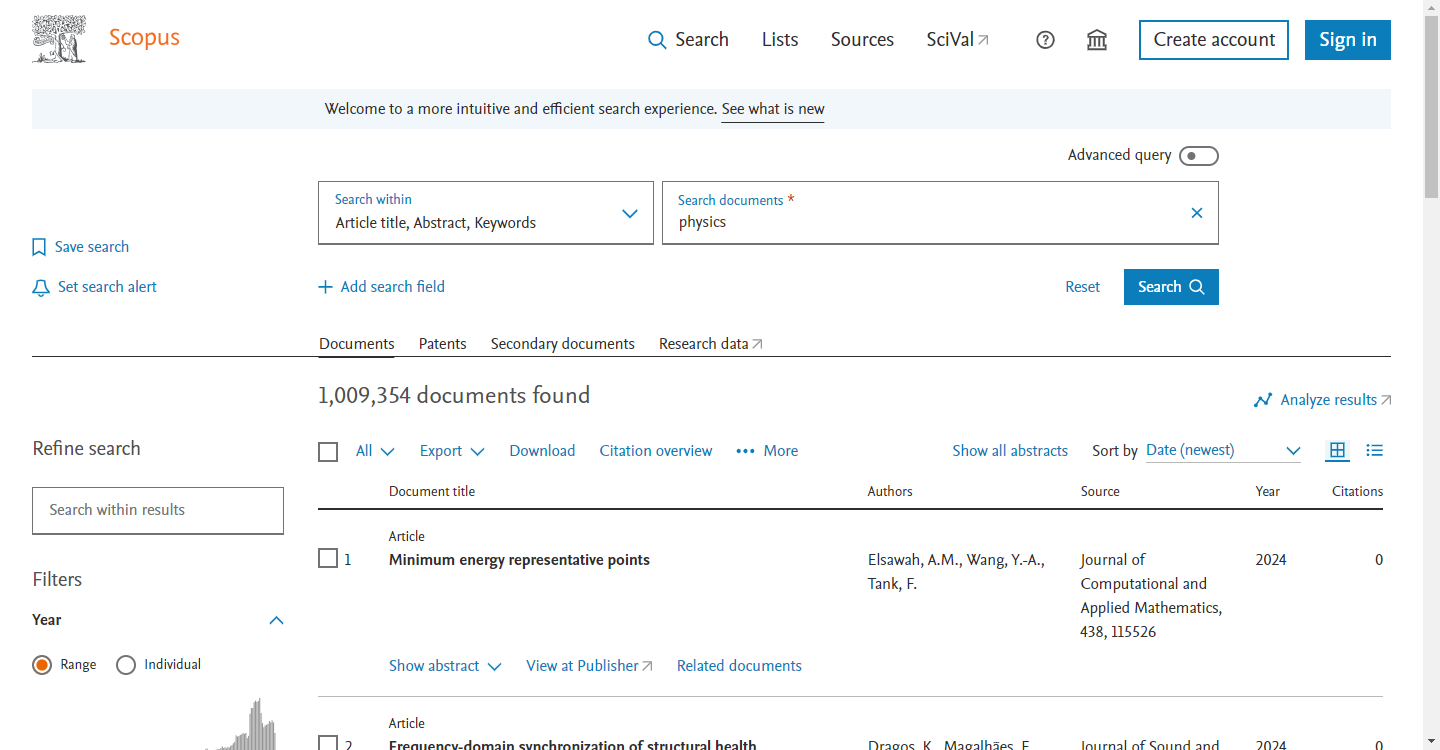The image size is (1440, 750).
Task: Click the Set search alert bell icon
Action: pyautogui.click(x=41, y=288)
